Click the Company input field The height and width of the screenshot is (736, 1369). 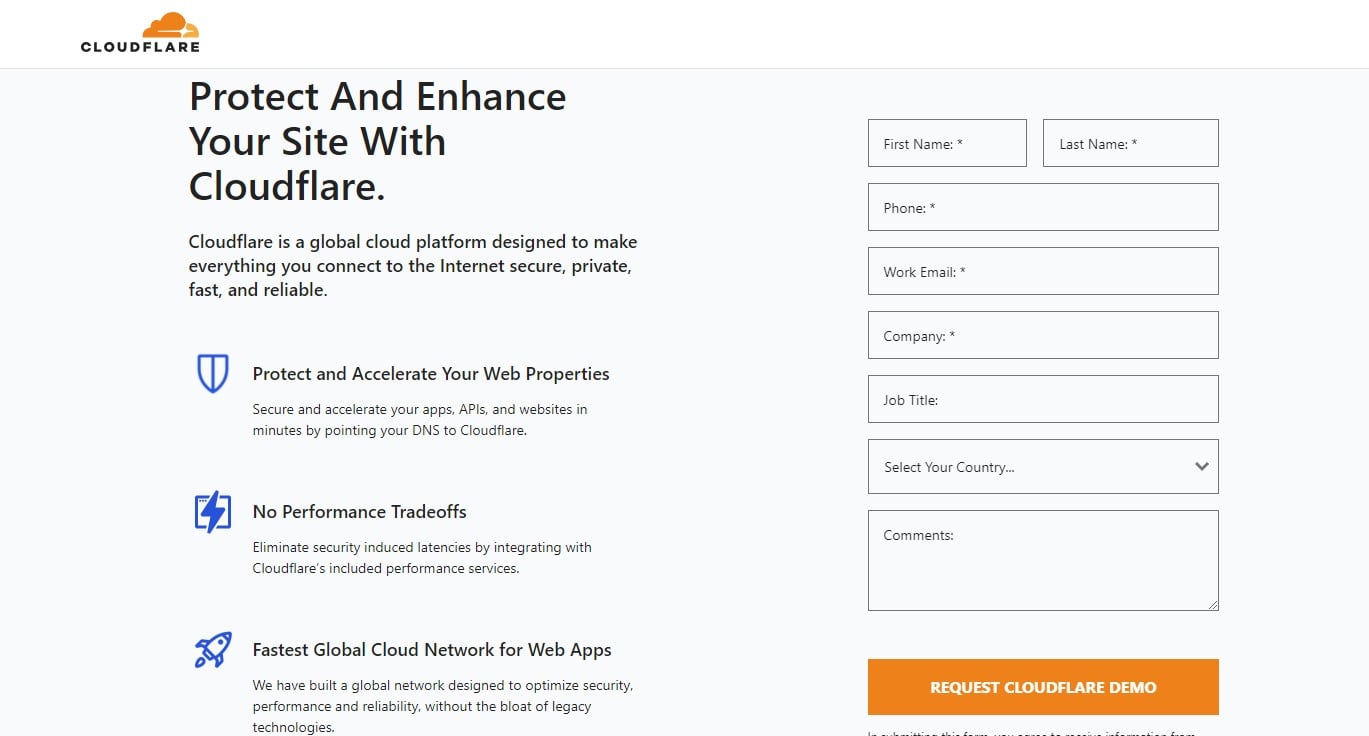point(1043,335)
